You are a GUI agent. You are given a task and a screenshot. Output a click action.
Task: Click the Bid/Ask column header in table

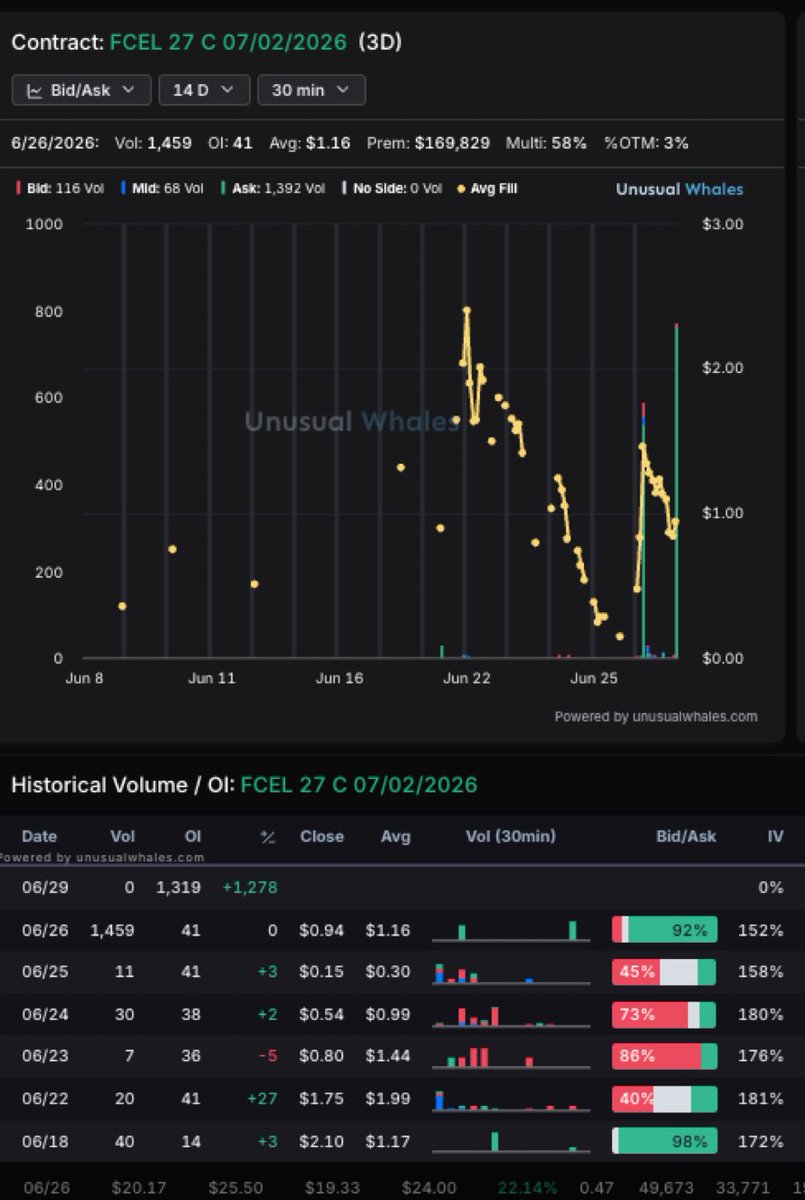(x=685, y=836)
